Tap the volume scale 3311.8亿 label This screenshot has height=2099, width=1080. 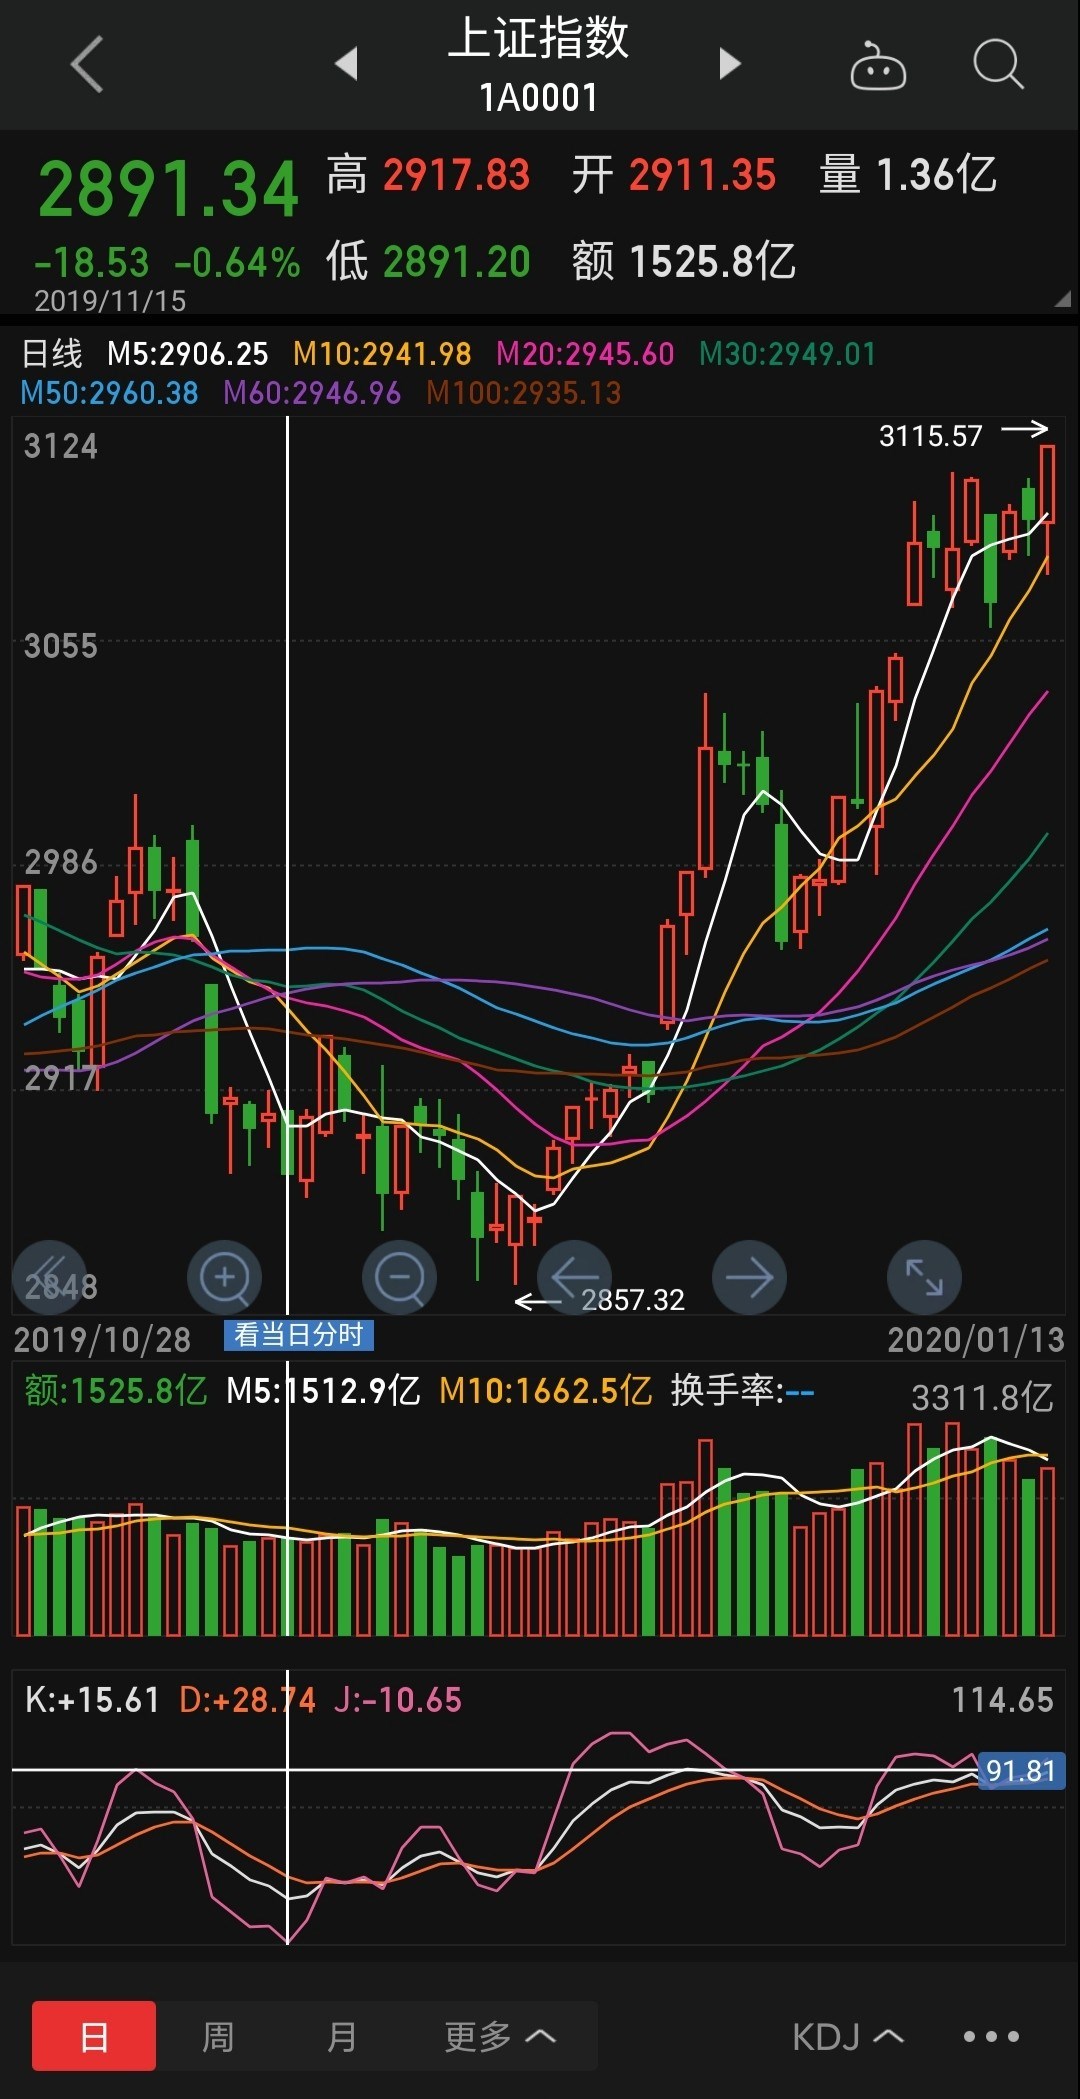tap(982, 1397)
